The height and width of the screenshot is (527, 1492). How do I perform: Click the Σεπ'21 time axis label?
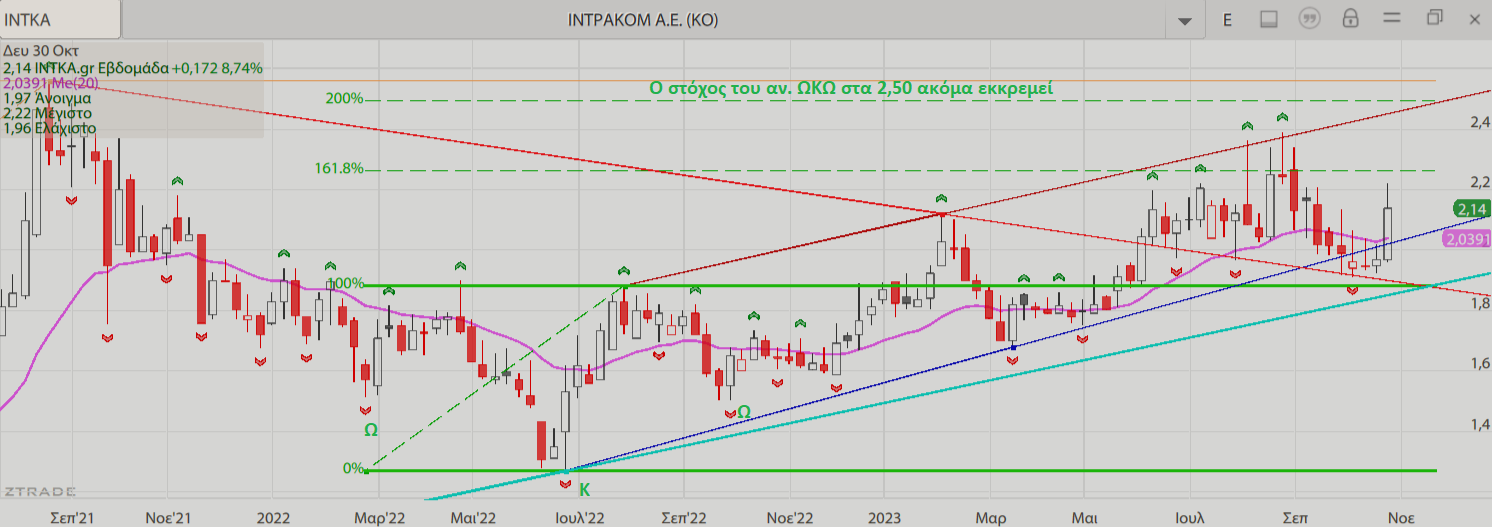click(72, 518)
